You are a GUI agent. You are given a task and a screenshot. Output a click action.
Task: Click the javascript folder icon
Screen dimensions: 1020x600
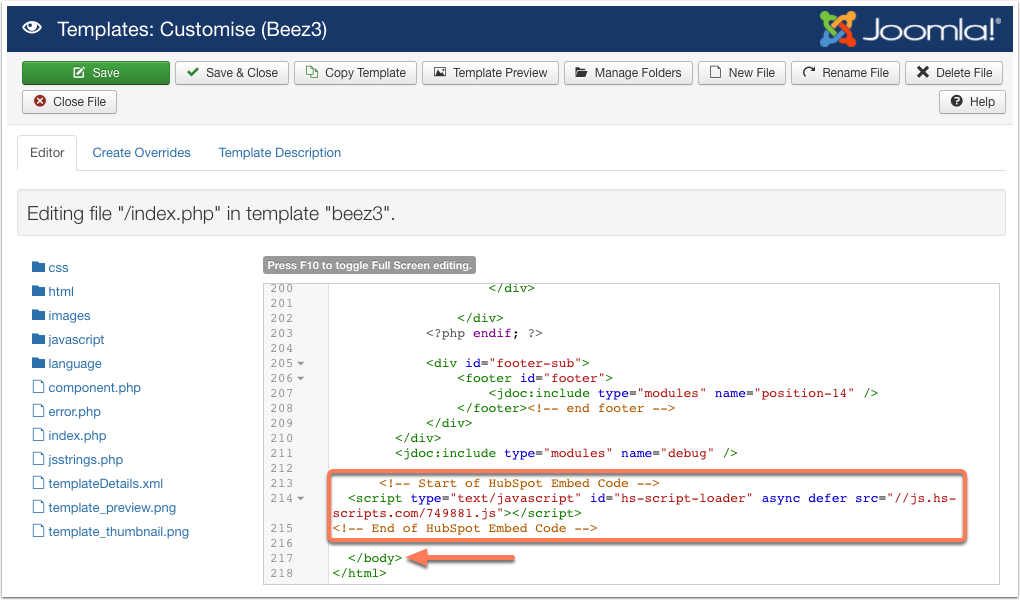[x=38, y=340]
